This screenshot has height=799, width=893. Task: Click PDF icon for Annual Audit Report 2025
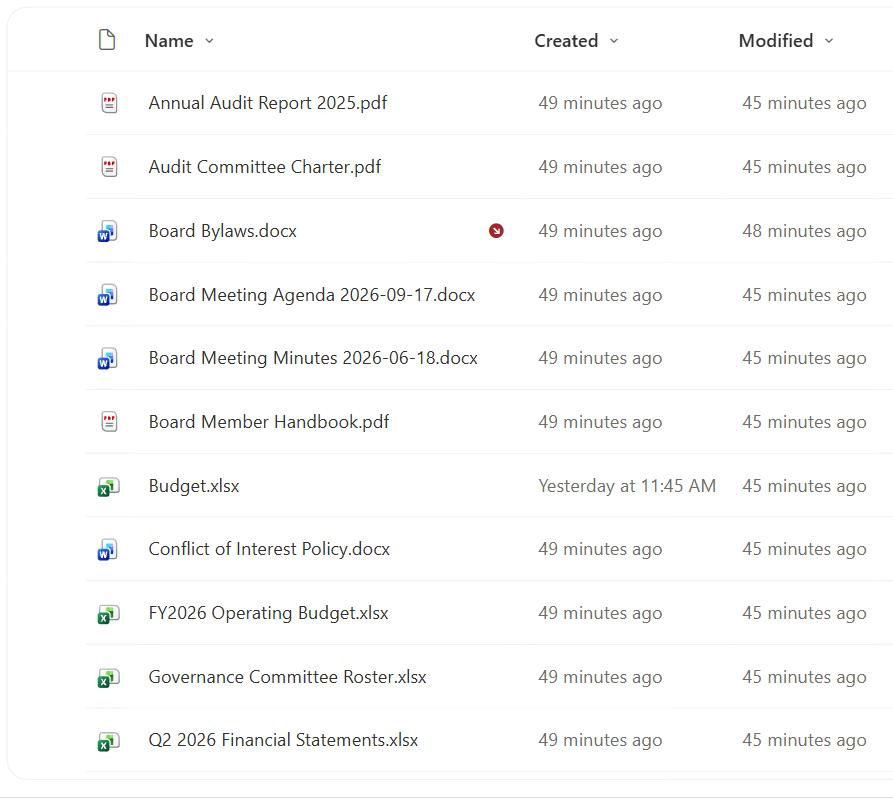pyautogui.click(x=109, y=103)
